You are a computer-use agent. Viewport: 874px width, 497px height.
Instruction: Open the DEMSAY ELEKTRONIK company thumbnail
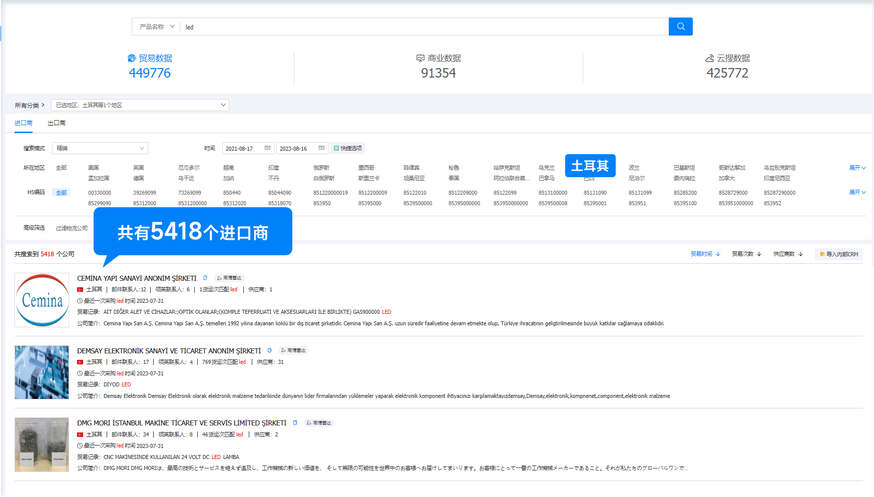tap(42, 372)
